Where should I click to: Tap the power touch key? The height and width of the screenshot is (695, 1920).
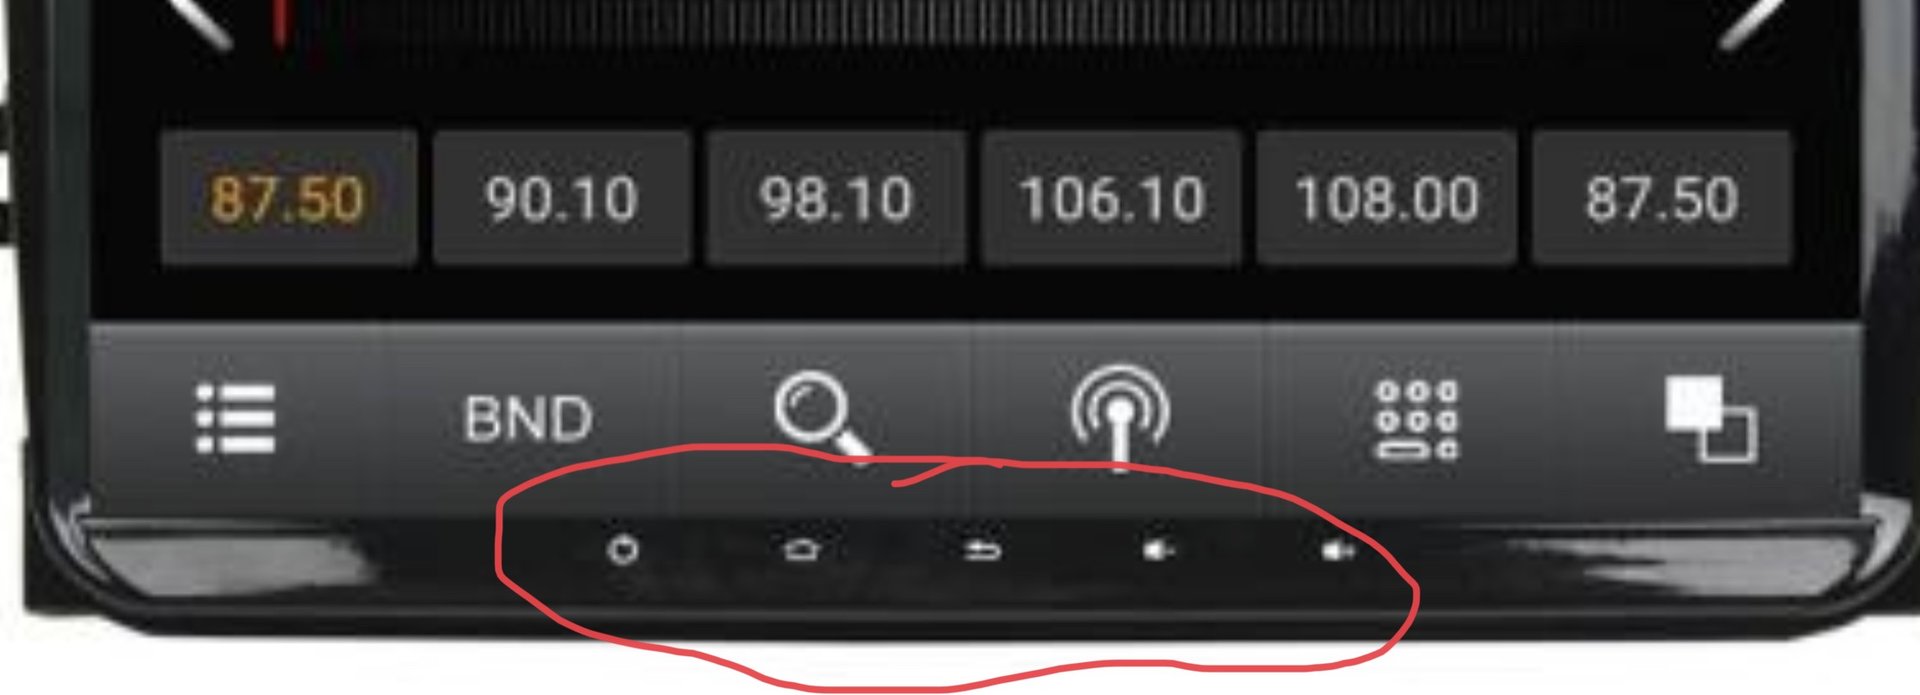[623, 550]
